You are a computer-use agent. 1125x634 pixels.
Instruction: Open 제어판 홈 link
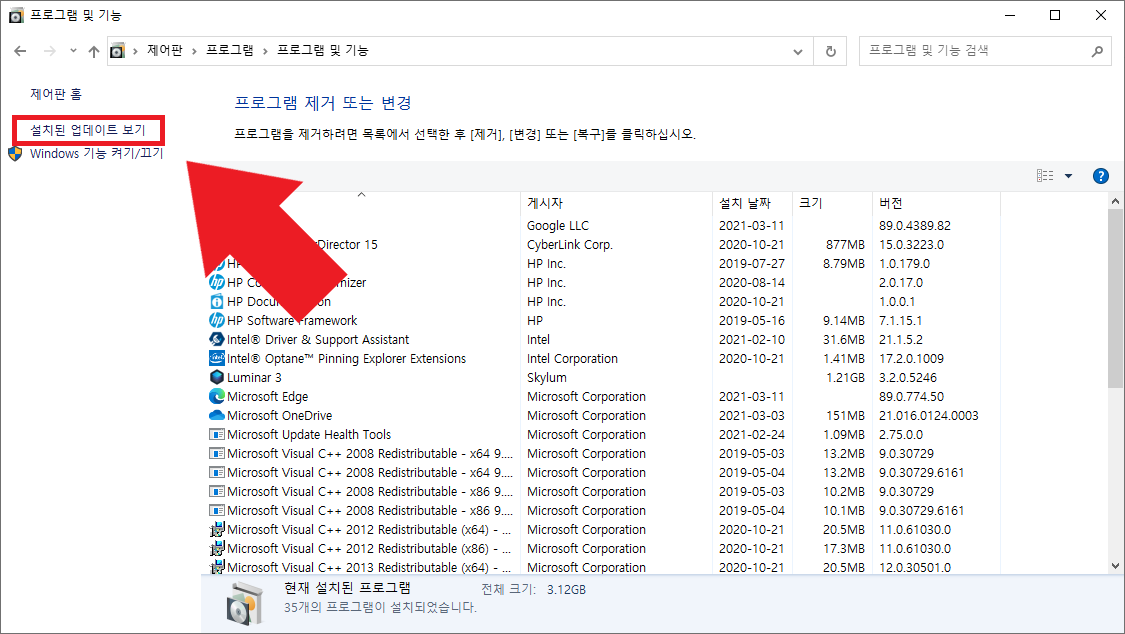pyautogui.click(x=56, y=94)
